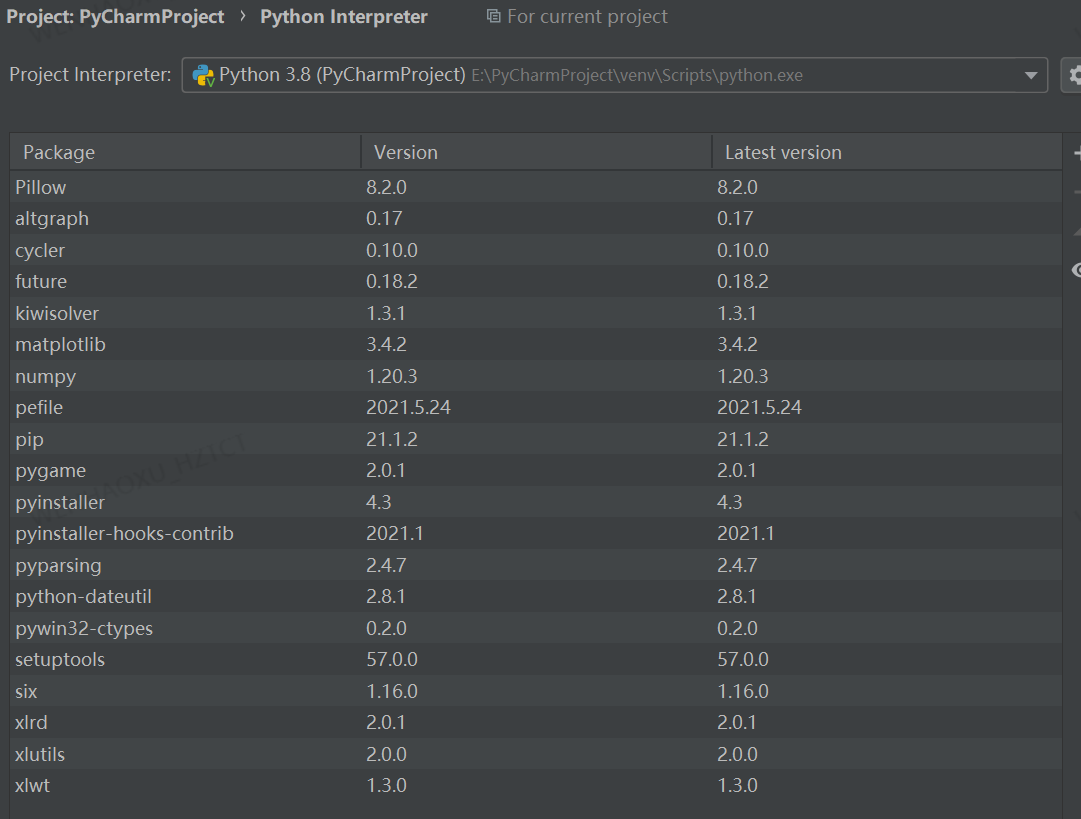Viewport: 1081px width, 819px height.
Task: Select the pip package name
Action: click(x=30, y=439)
